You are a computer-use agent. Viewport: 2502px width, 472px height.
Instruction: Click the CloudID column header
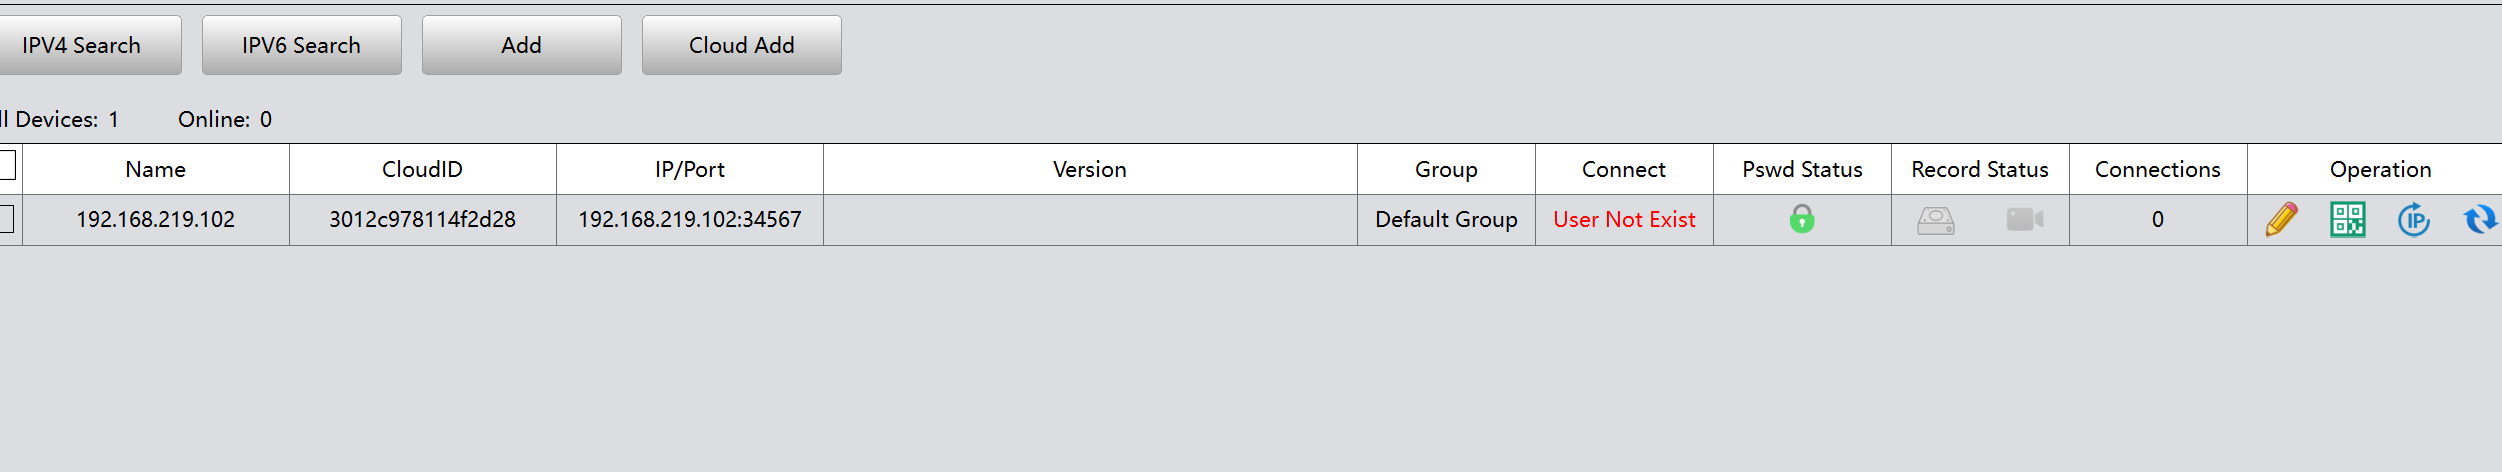[x=423, y=169]
